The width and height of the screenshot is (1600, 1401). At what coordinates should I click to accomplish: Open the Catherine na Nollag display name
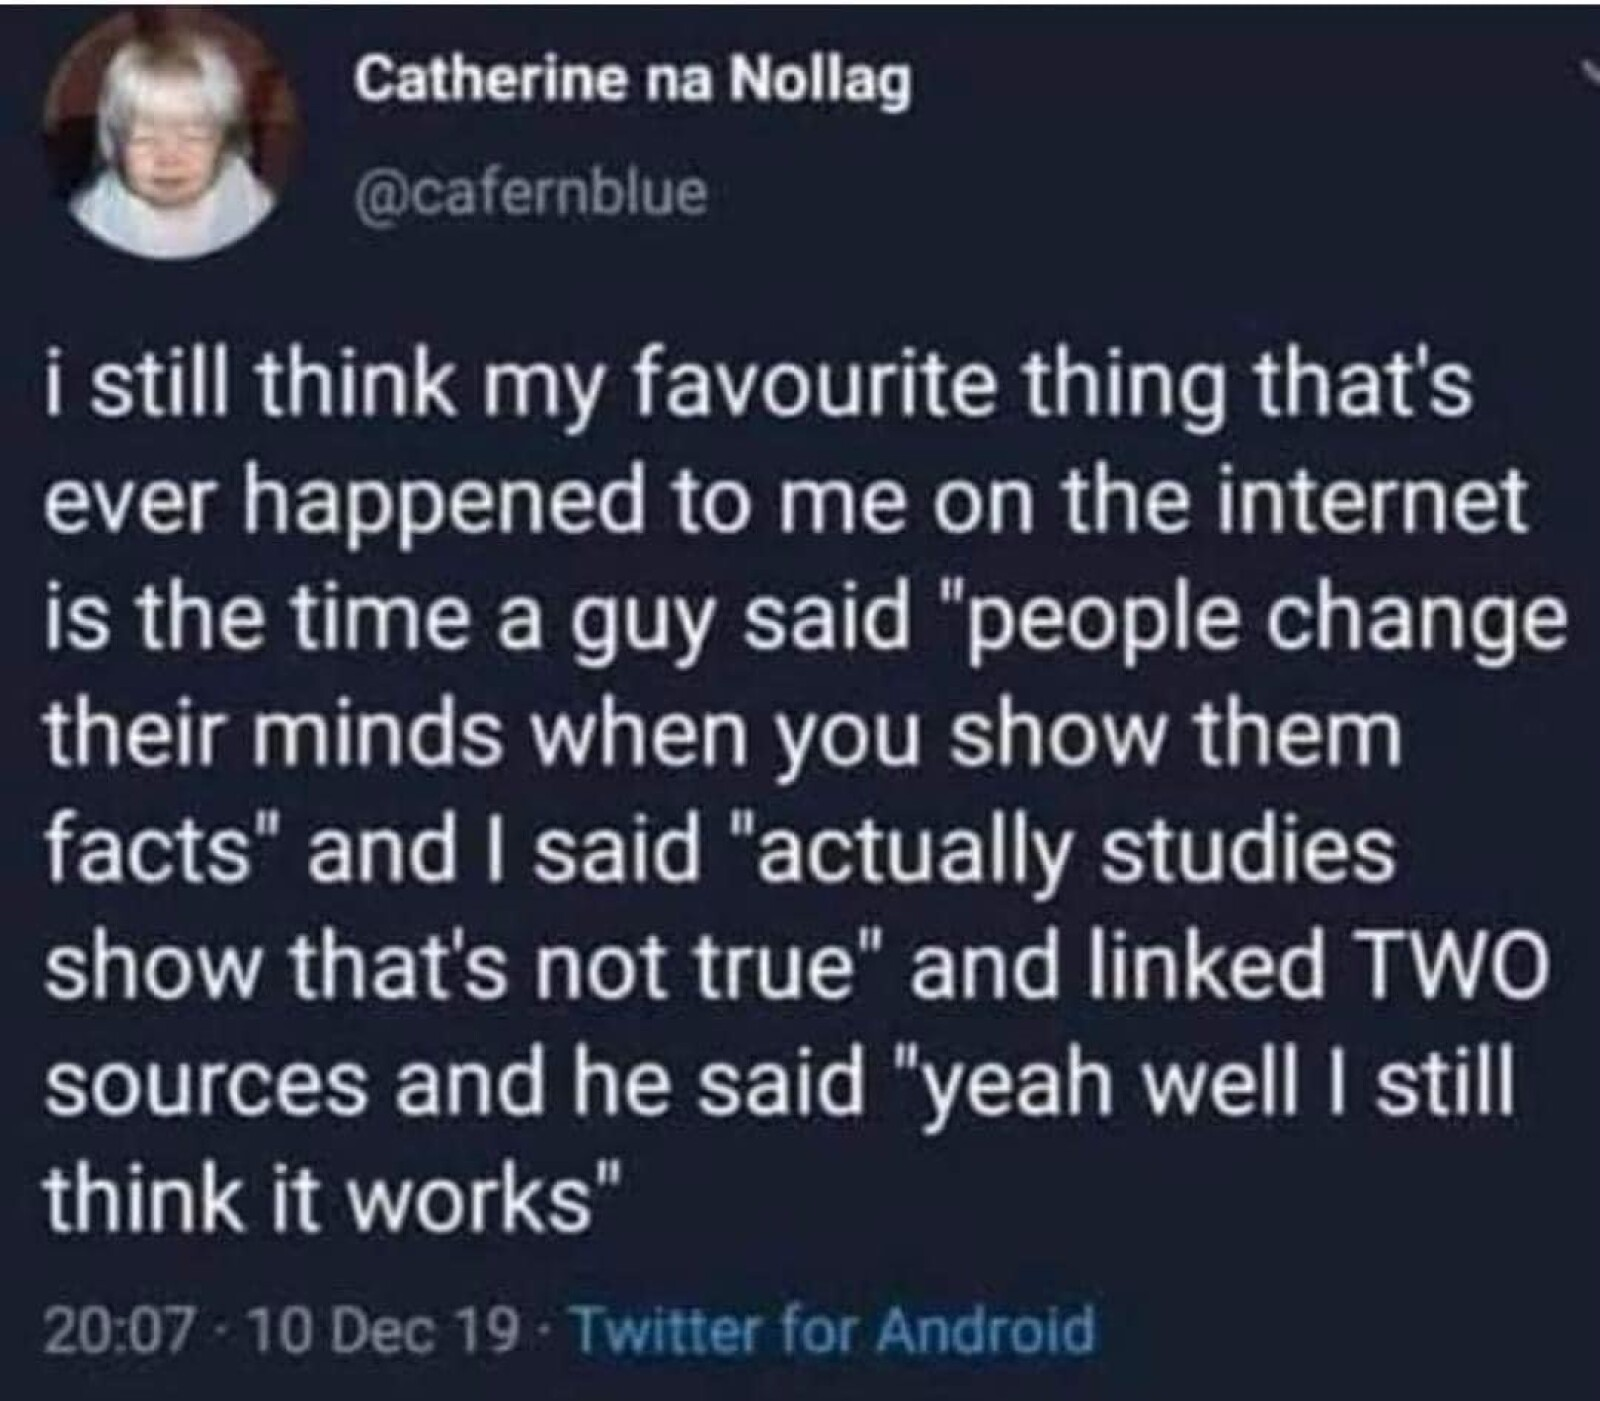pyautogui.click(x=634, y=80)
